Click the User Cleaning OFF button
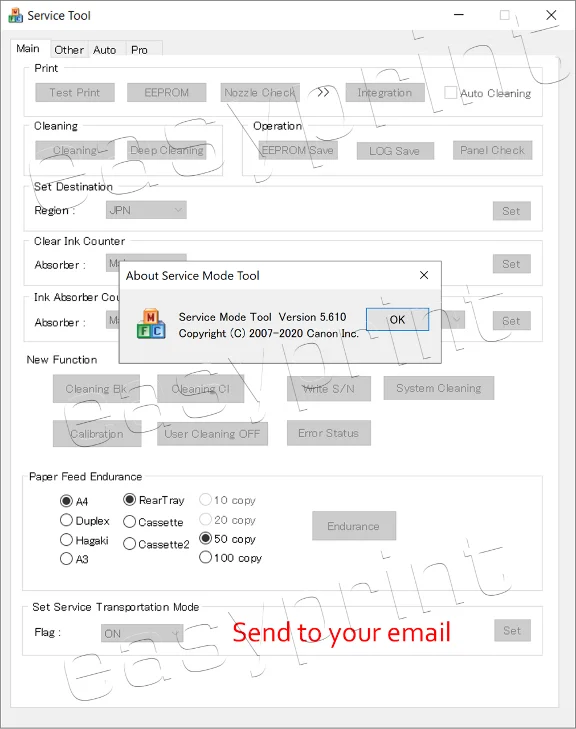The image size is (576, 729). point(212,434)
